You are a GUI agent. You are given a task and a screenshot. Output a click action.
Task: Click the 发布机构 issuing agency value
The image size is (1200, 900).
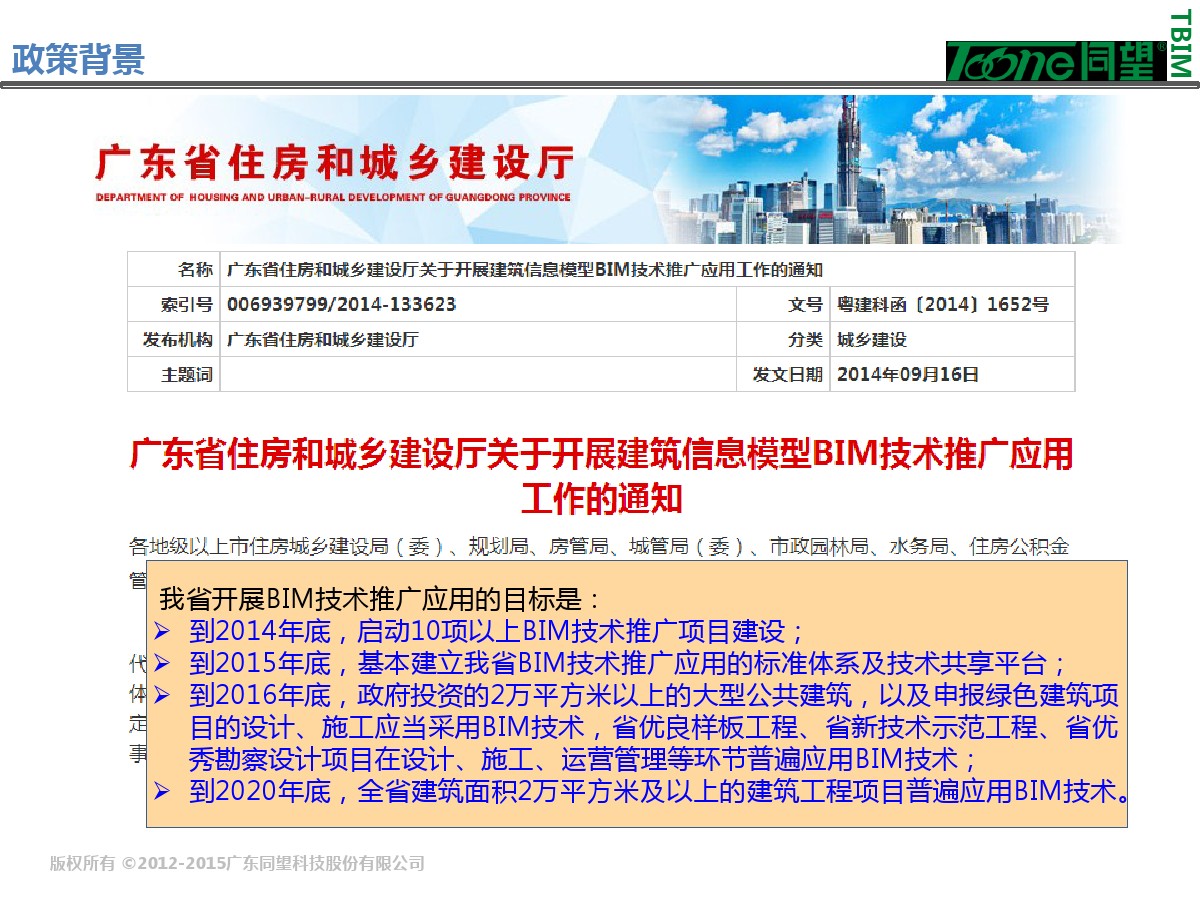coord(322,340)
